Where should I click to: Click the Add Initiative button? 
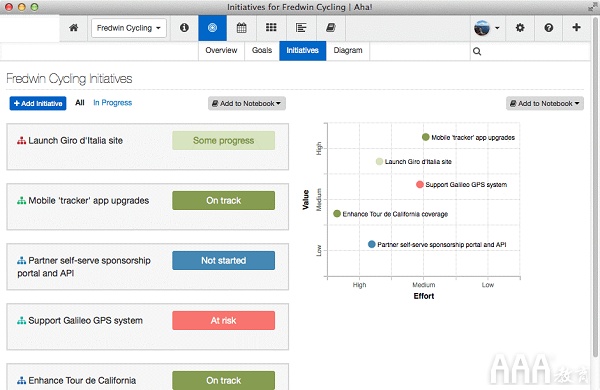coord(38,103)
